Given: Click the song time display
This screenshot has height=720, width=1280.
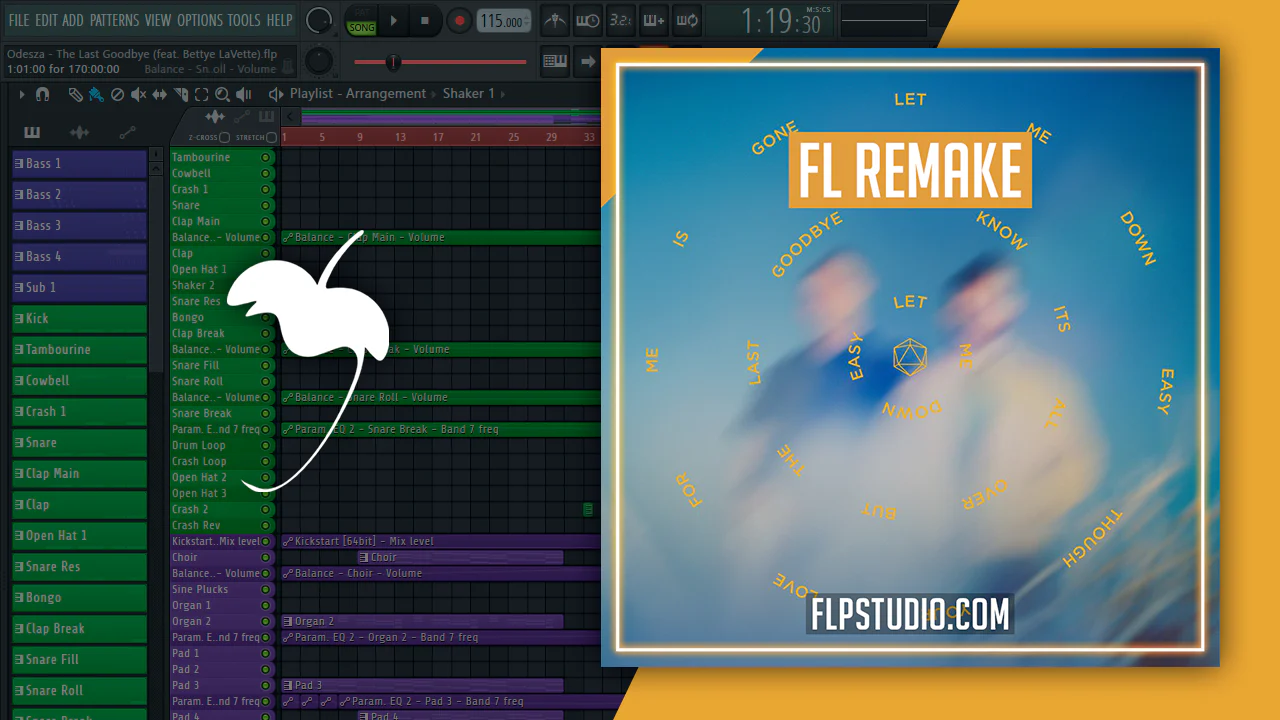Looking at the screenshot, I should pos(781,21).
